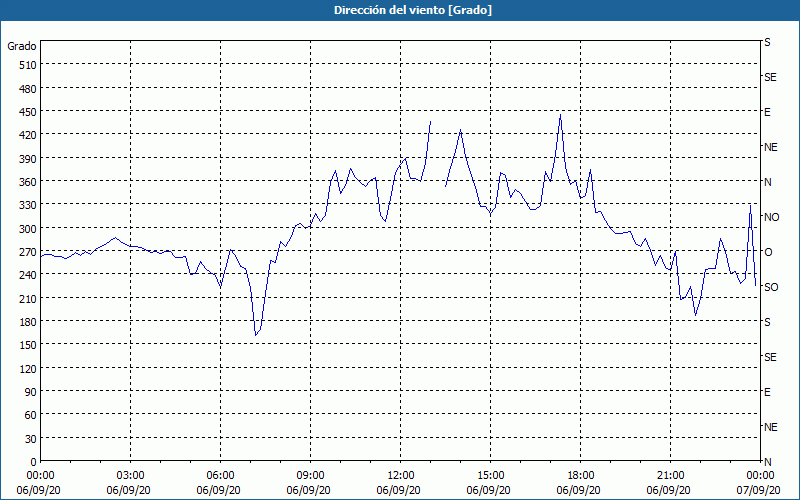Select the 240 degree axis value
Screen dimensions: 800x500
(28, 275)
